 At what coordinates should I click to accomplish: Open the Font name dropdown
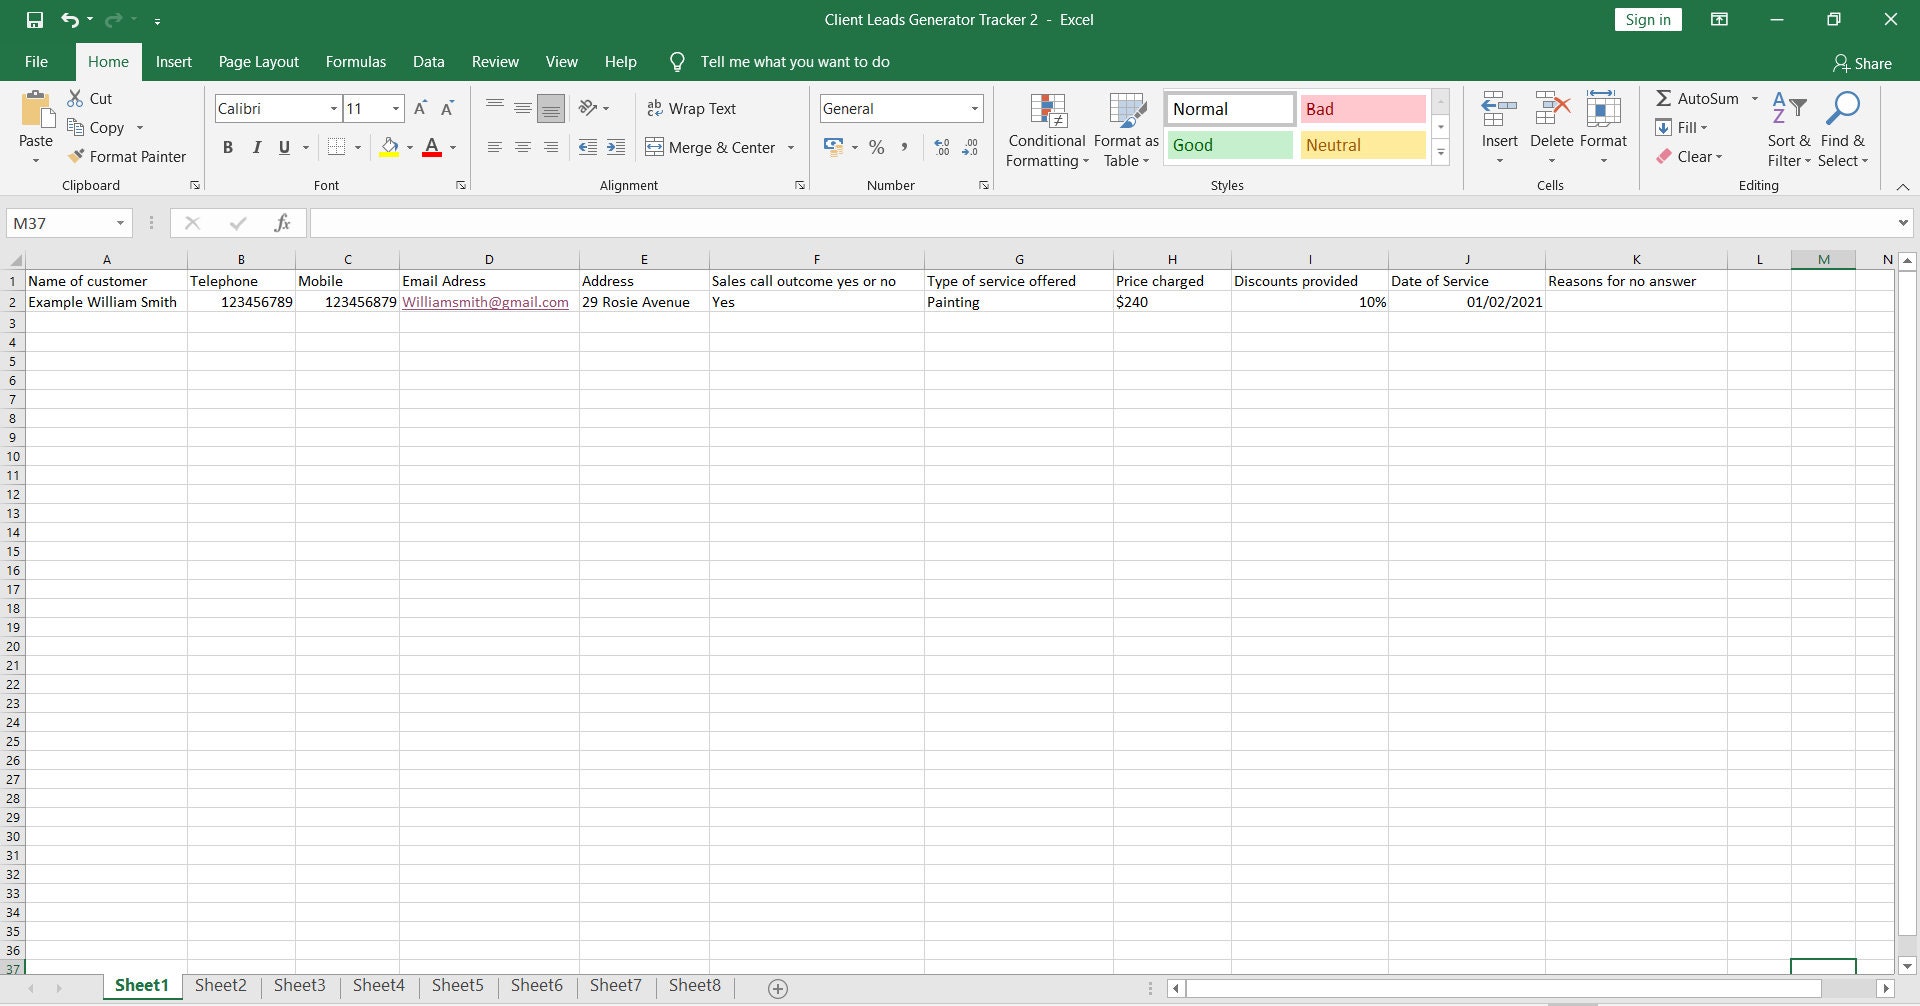coord(333,108)
